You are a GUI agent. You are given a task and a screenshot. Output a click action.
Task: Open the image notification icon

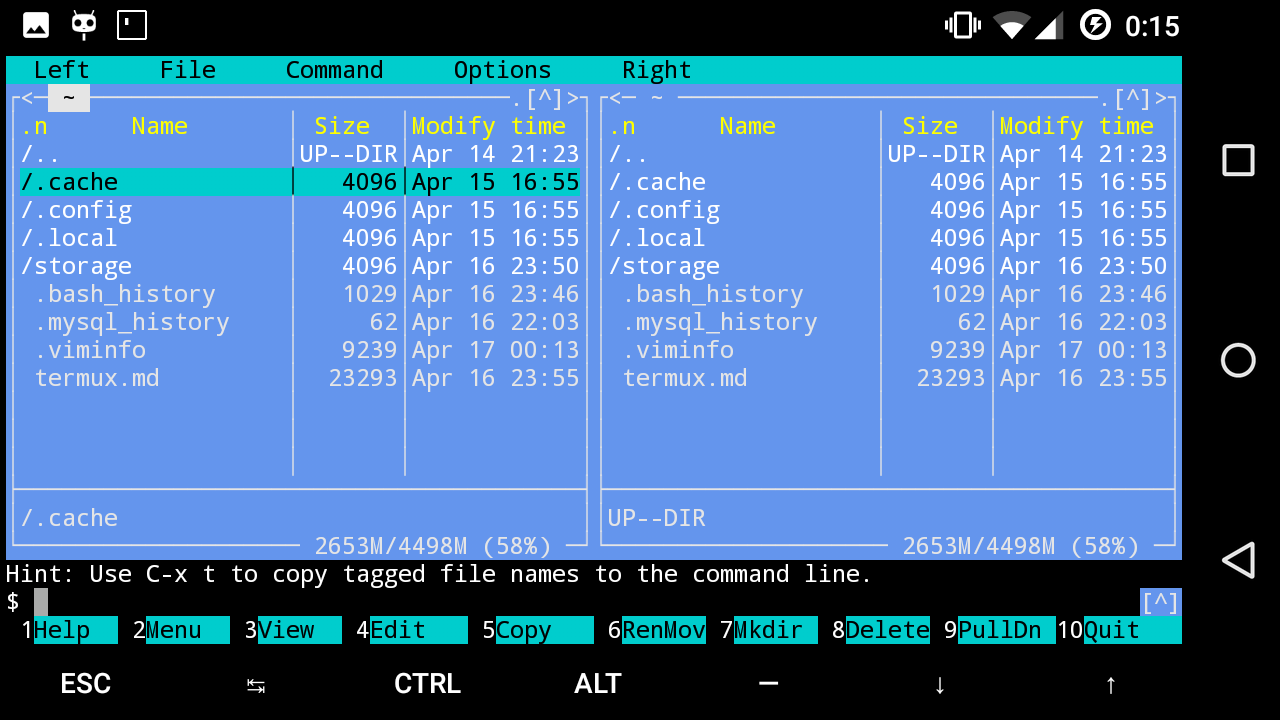point(36,25)
